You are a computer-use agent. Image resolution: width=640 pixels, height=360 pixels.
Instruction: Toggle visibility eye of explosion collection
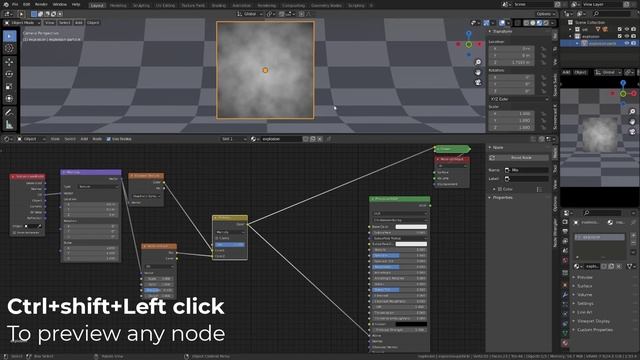627,36
